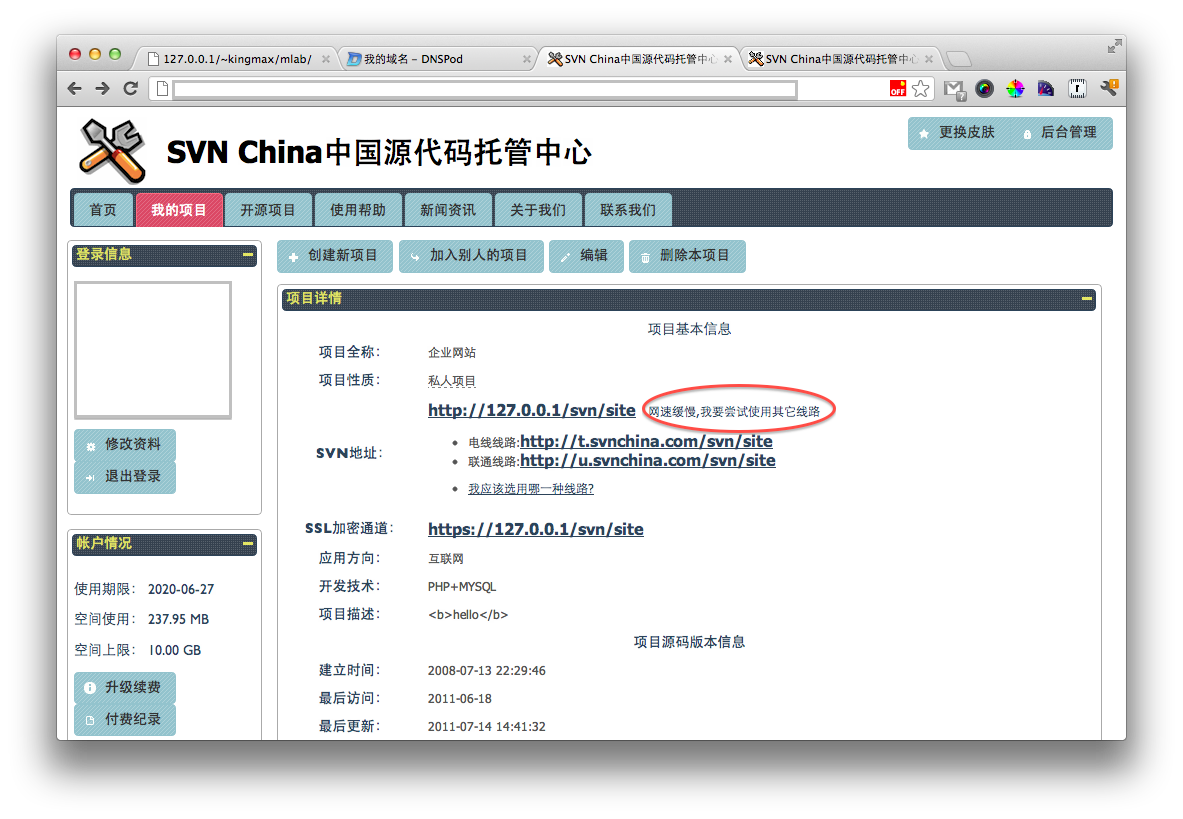Screen dimensions: 1183x819
Task: Click the 升级续费 button
Action: click(124, 688)
